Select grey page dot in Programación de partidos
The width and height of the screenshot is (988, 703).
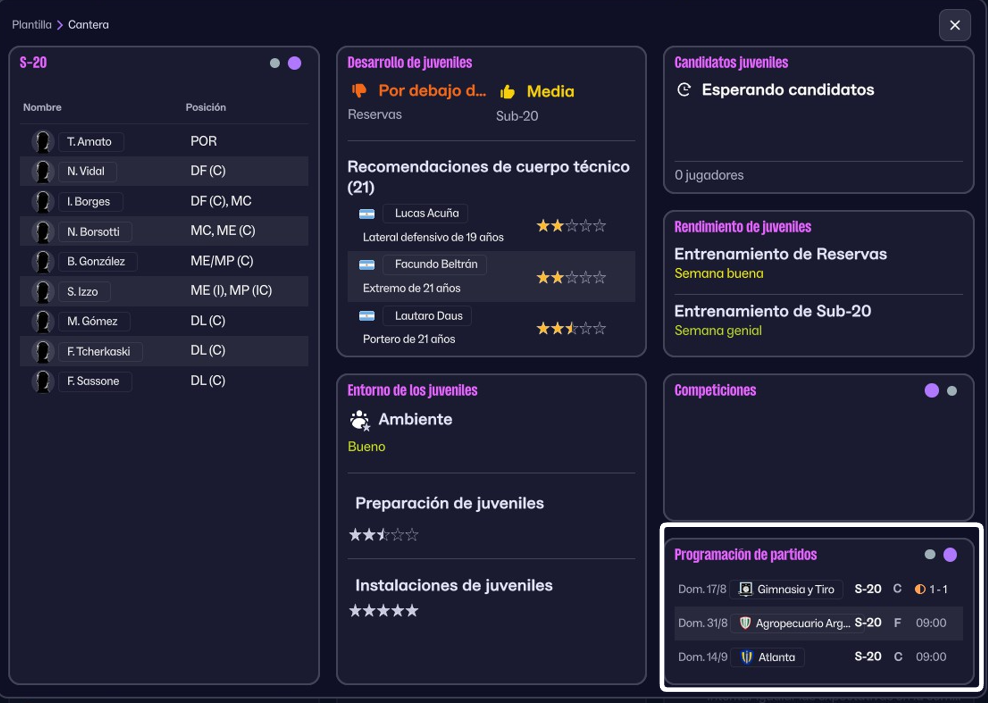click(x=929, y=554)
